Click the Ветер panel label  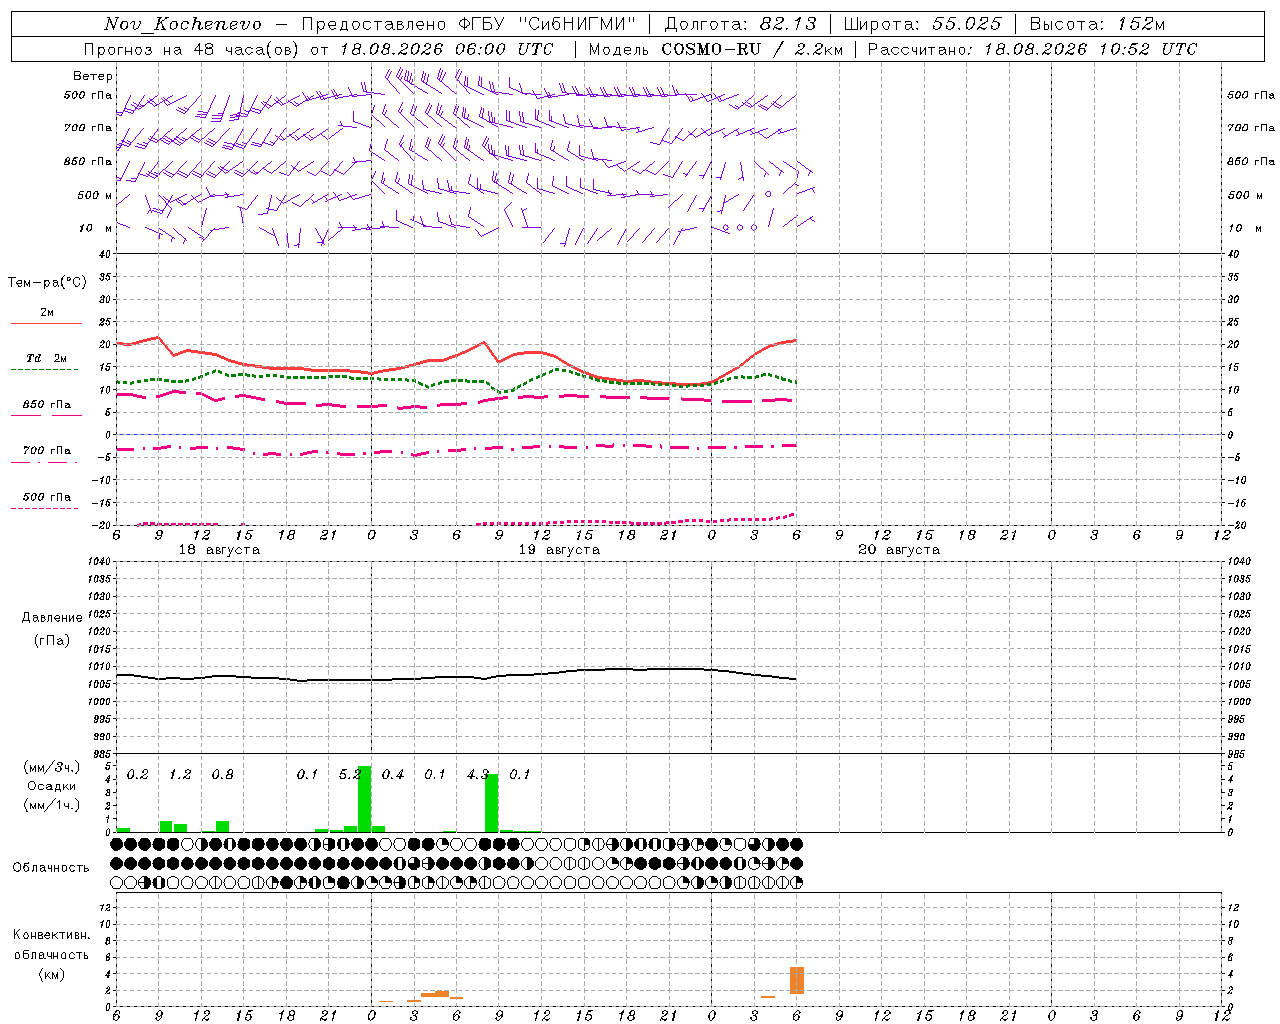tap(93, 76)
